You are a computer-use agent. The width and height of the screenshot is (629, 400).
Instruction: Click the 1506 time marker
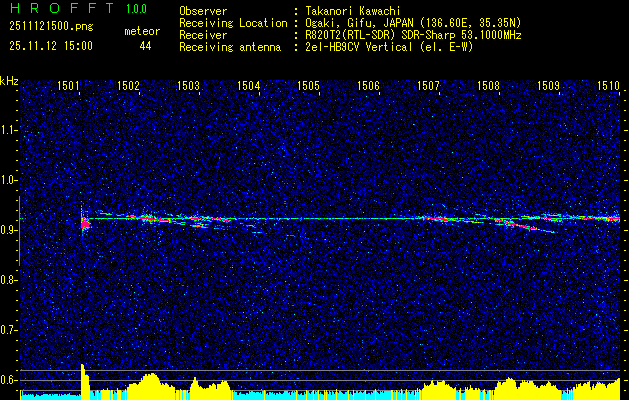pyautogui.click(x=368, y=85)
